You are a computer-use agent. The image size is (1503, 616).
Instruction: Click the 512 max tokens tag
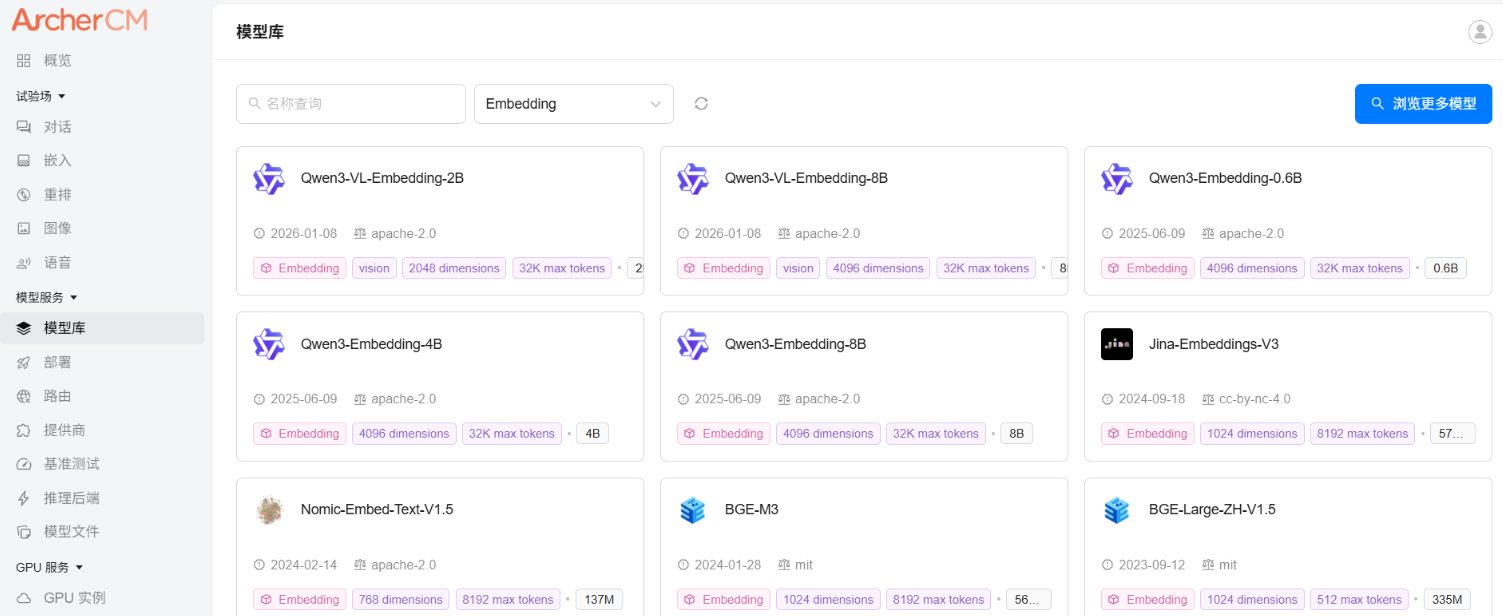pyautogui.click(x=1360, y=600)
